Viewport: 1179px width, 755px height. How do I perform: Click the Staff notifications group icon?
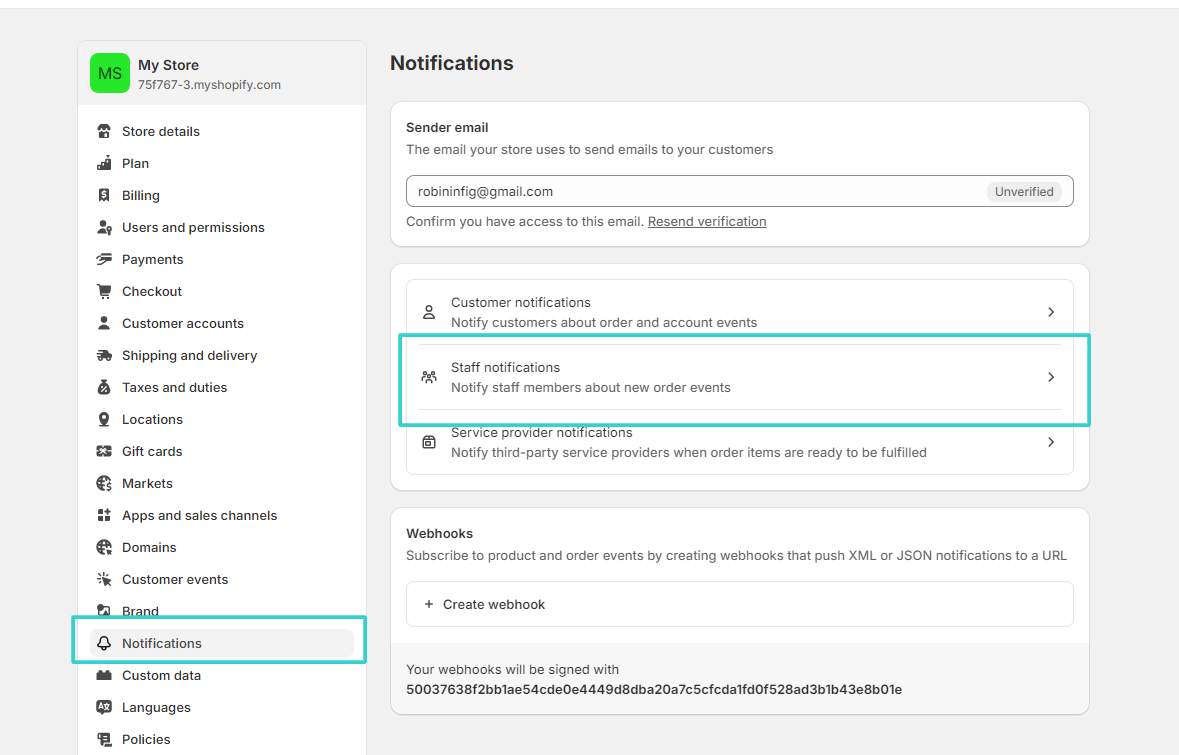point(429,377)
